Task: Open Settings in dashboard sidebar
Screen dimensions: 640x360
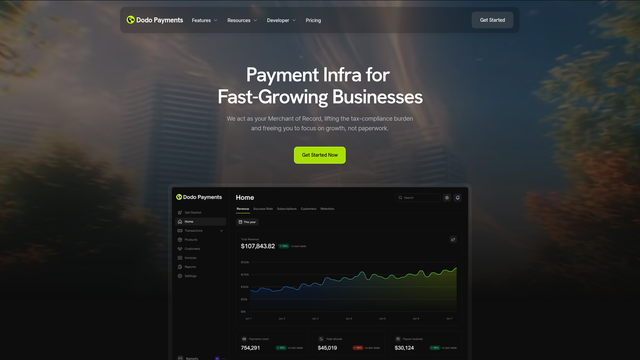Action: (200, 276)
